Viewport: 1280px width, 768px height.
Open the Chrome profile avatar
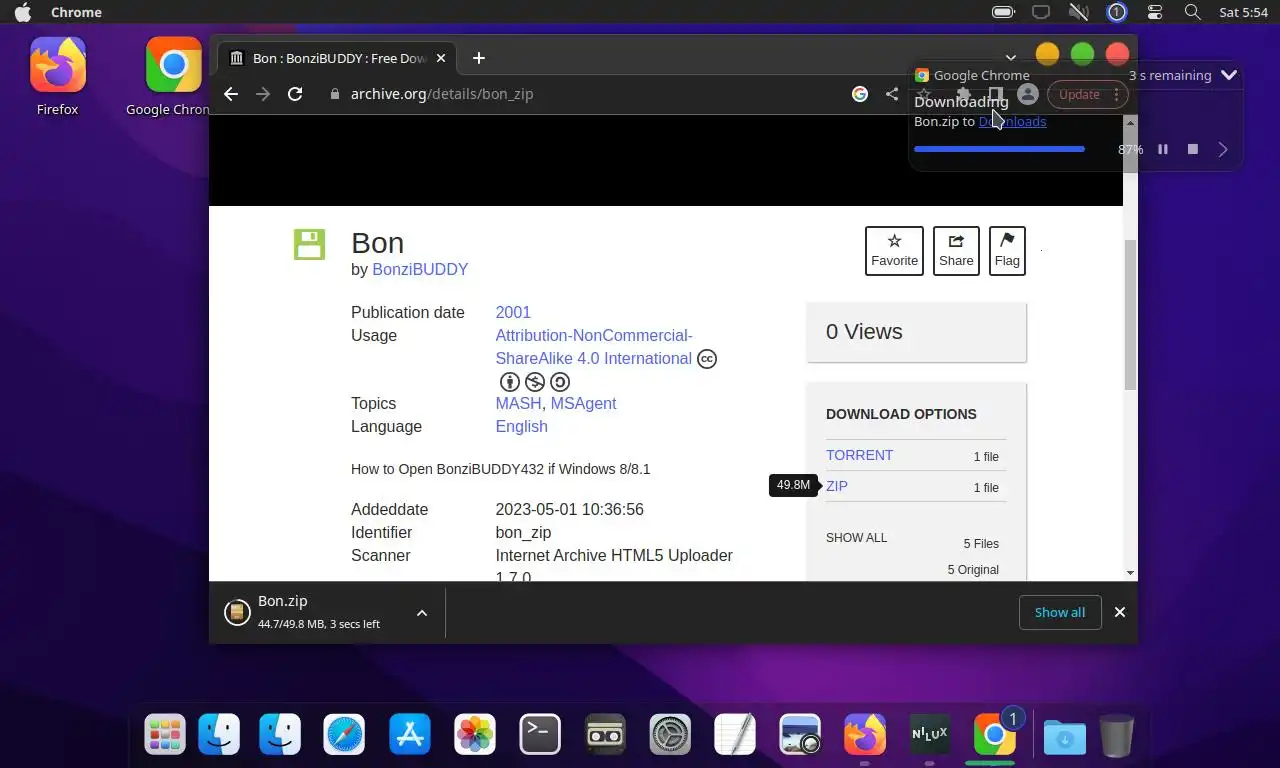[1027, 94]
